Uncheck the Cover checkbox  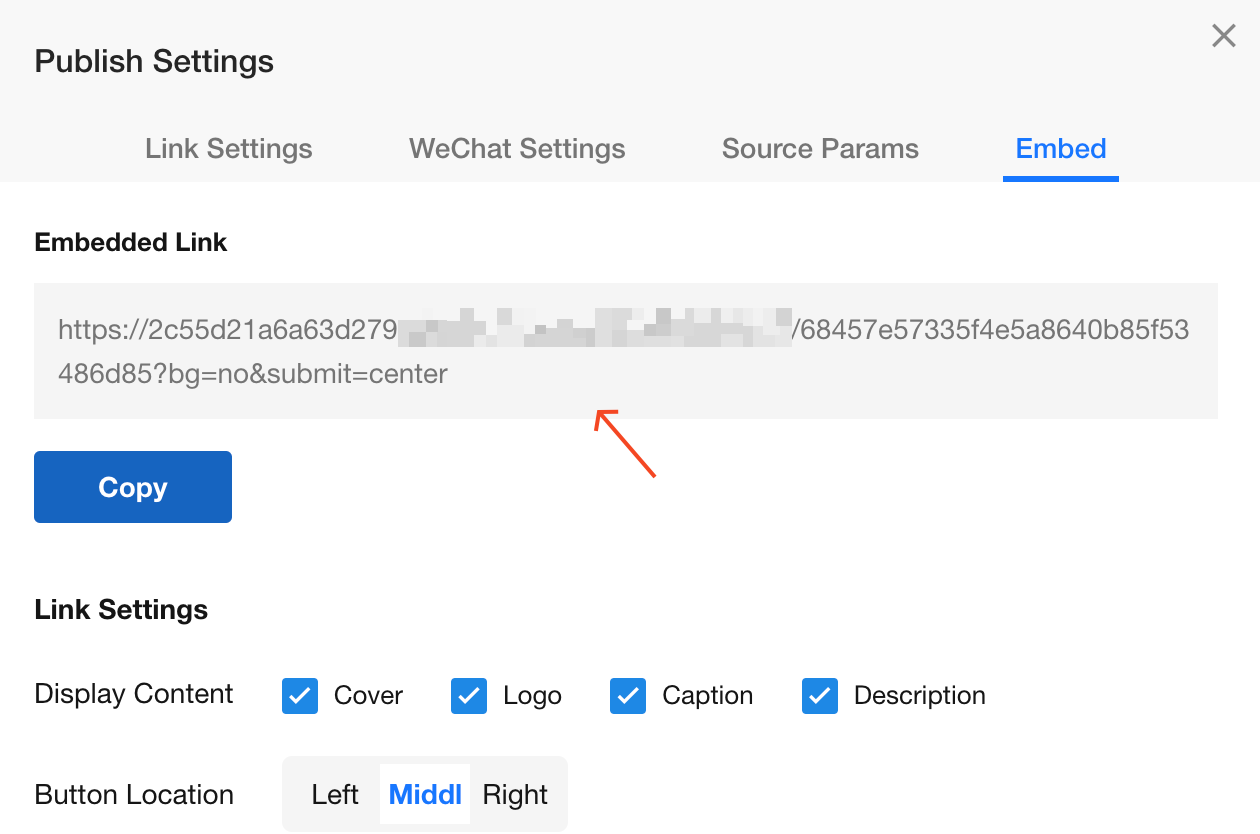point(300,696)
